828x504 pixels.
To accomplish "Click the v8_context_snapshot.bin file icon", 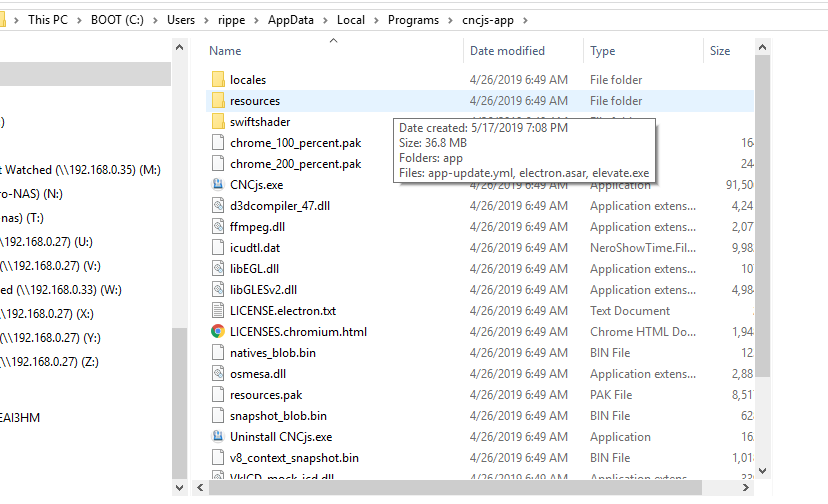I will [x=218, y=458].
